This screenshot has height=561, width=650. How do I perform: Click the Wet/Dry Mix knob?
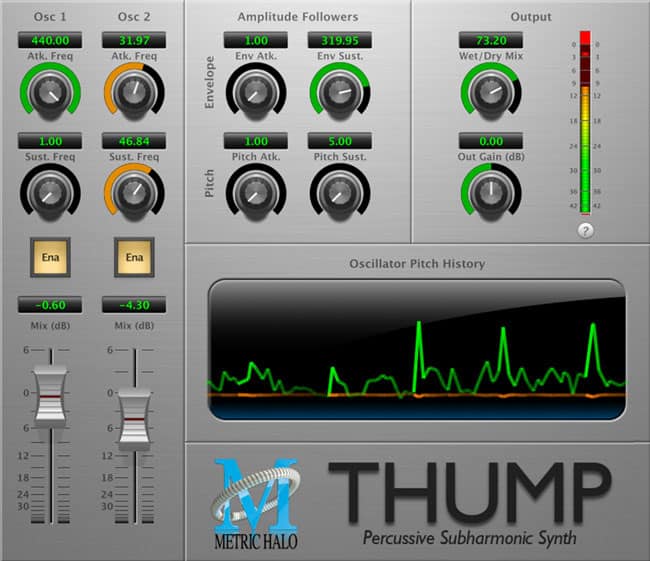pyautogui.click(x=491, y=92)
